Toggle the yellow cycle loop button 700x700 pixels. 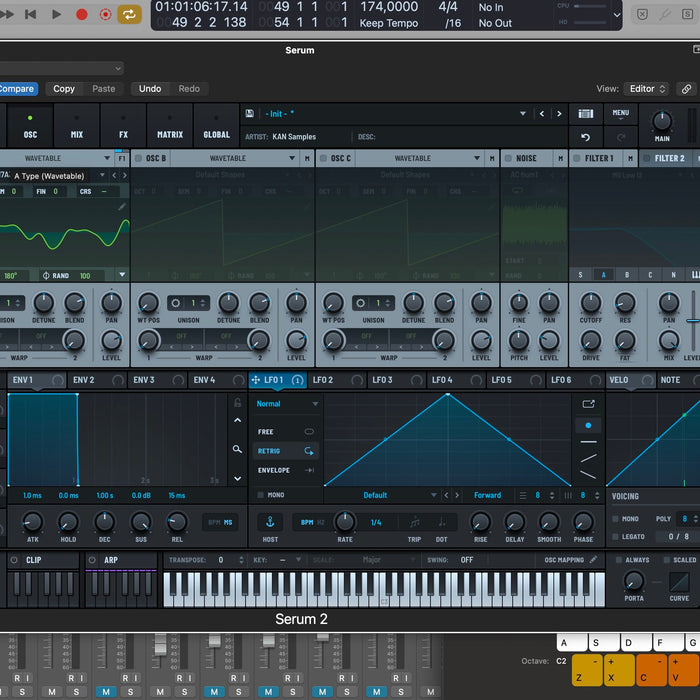[129, 15]
